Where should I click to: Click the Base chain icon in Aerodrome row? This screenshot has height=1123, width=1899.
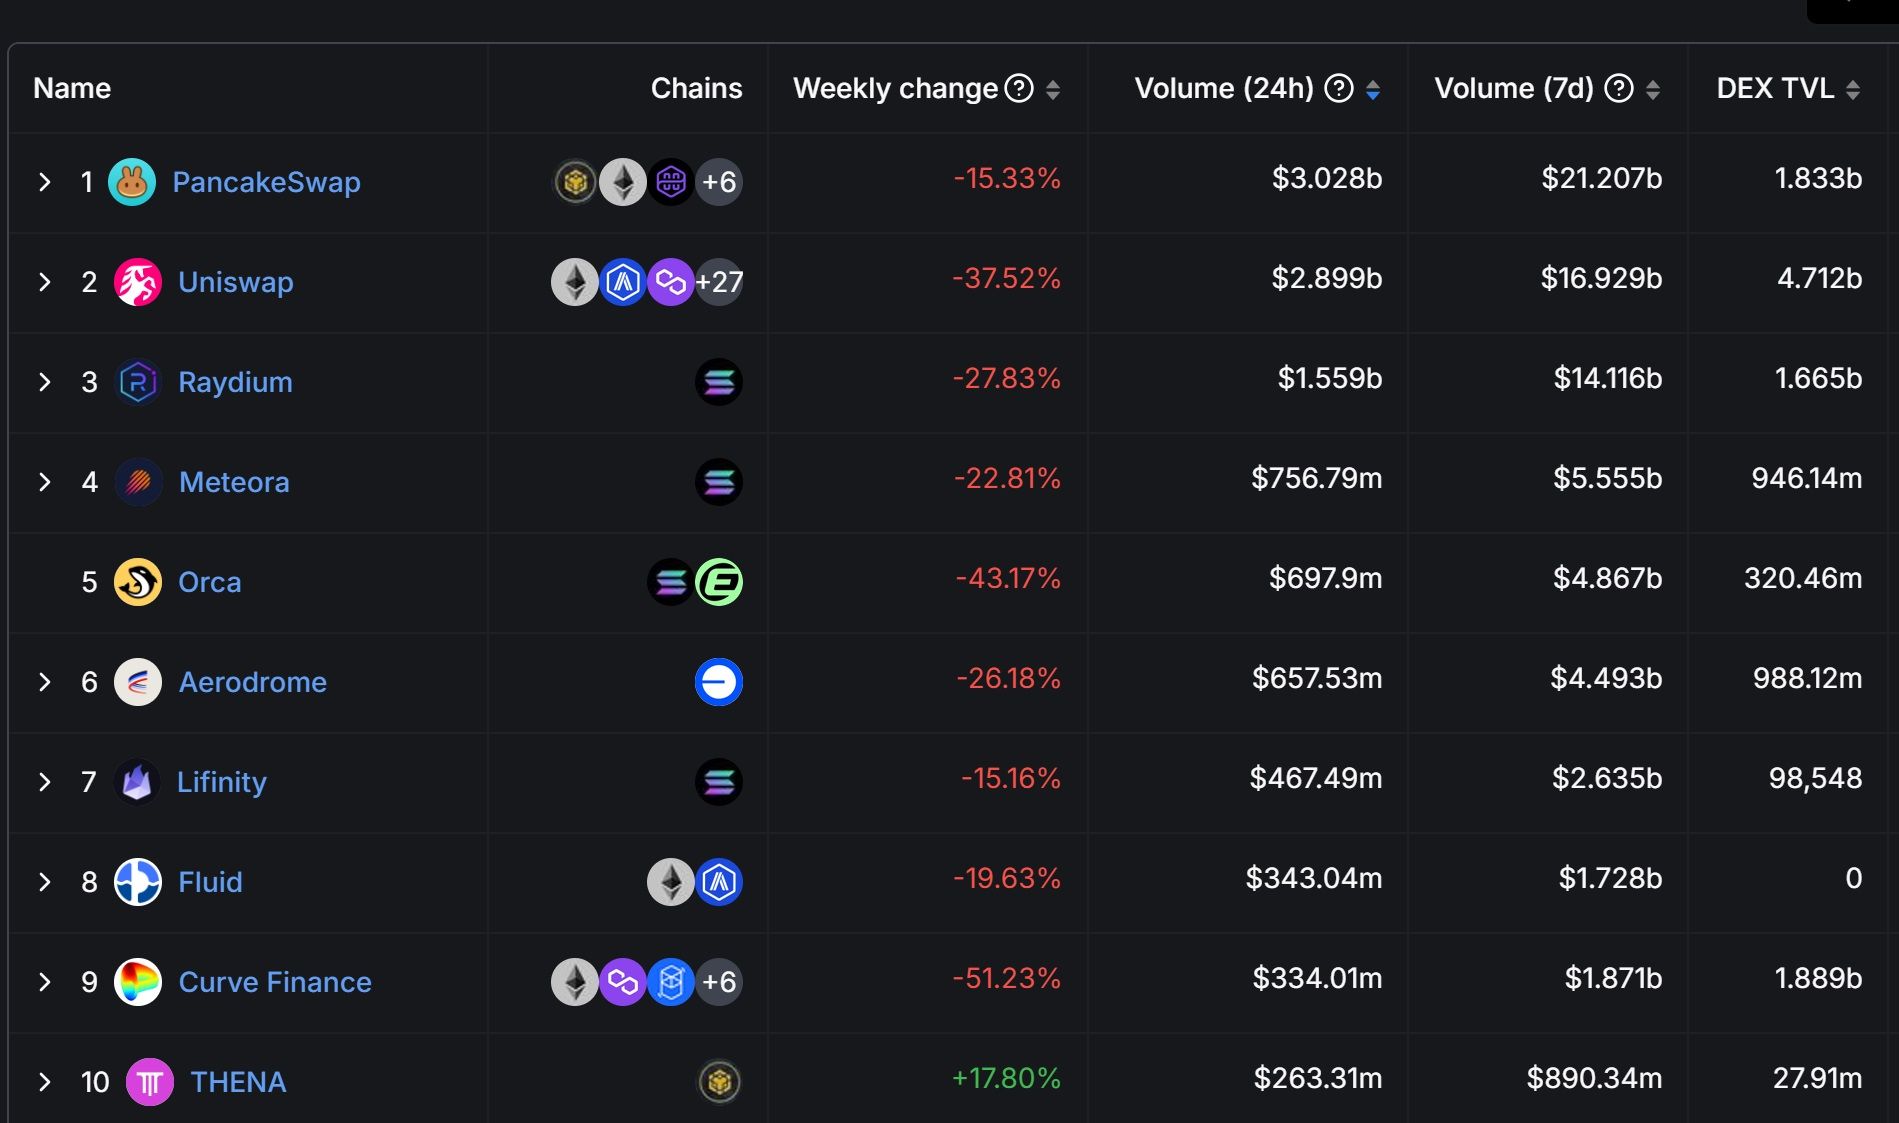719,682
